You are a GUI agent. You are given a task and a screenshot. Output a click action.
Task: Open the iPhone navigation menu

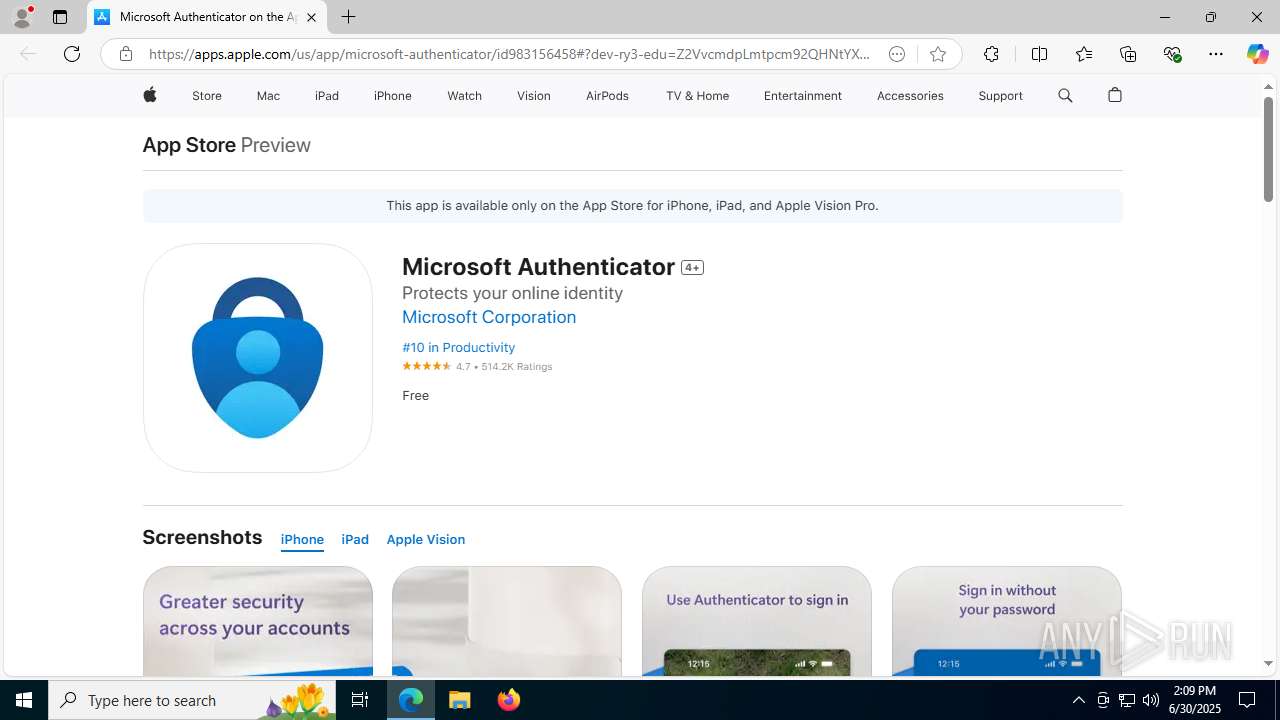click(x=393, y=96)
